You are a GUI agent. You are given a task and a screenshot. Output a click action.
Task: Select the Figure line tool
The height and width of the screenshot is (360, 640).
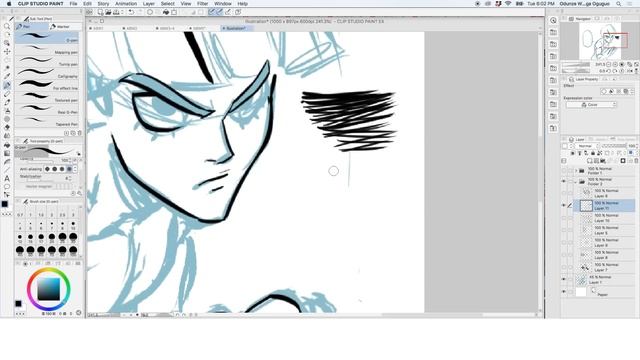click(x=7, y=170)
